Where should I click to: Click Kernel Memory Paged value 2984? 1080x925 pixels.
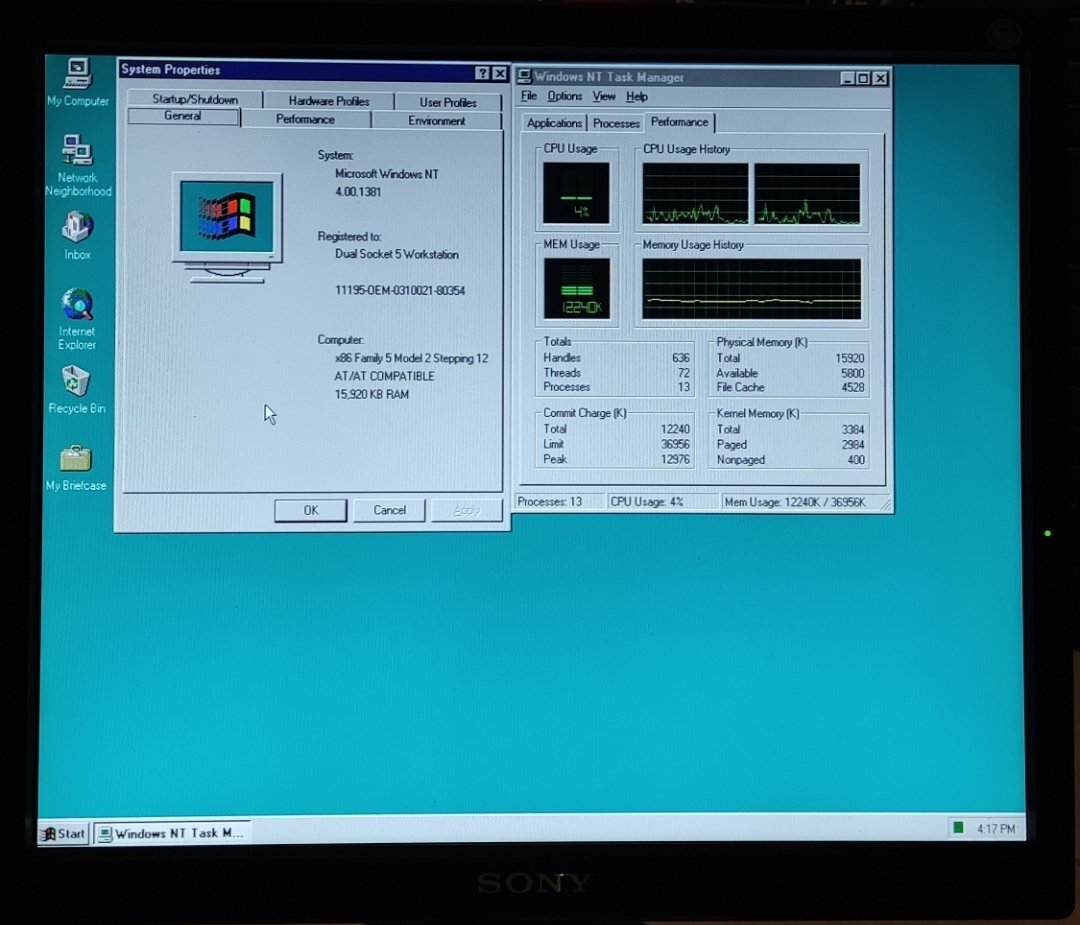pos(853,445)
